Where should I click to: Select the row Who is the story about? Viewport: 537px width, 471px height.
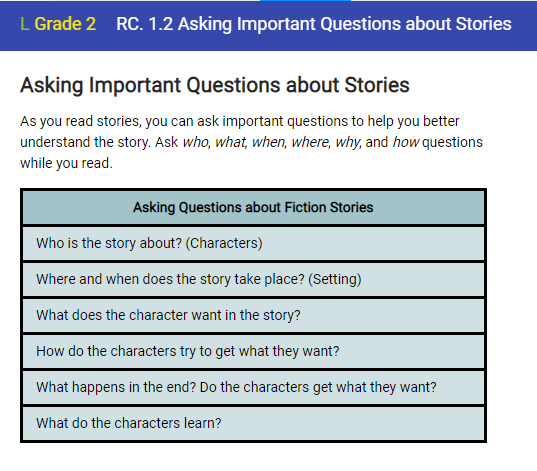tap(253, 243)
